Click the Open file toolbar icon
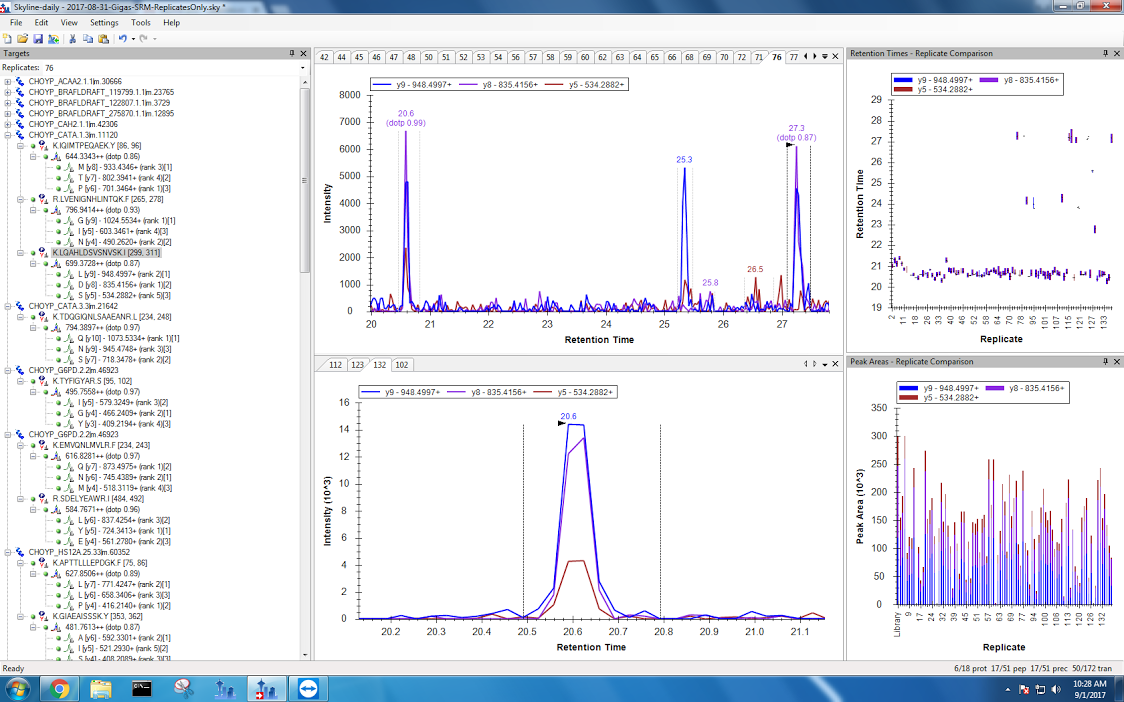 pos(22,38)
